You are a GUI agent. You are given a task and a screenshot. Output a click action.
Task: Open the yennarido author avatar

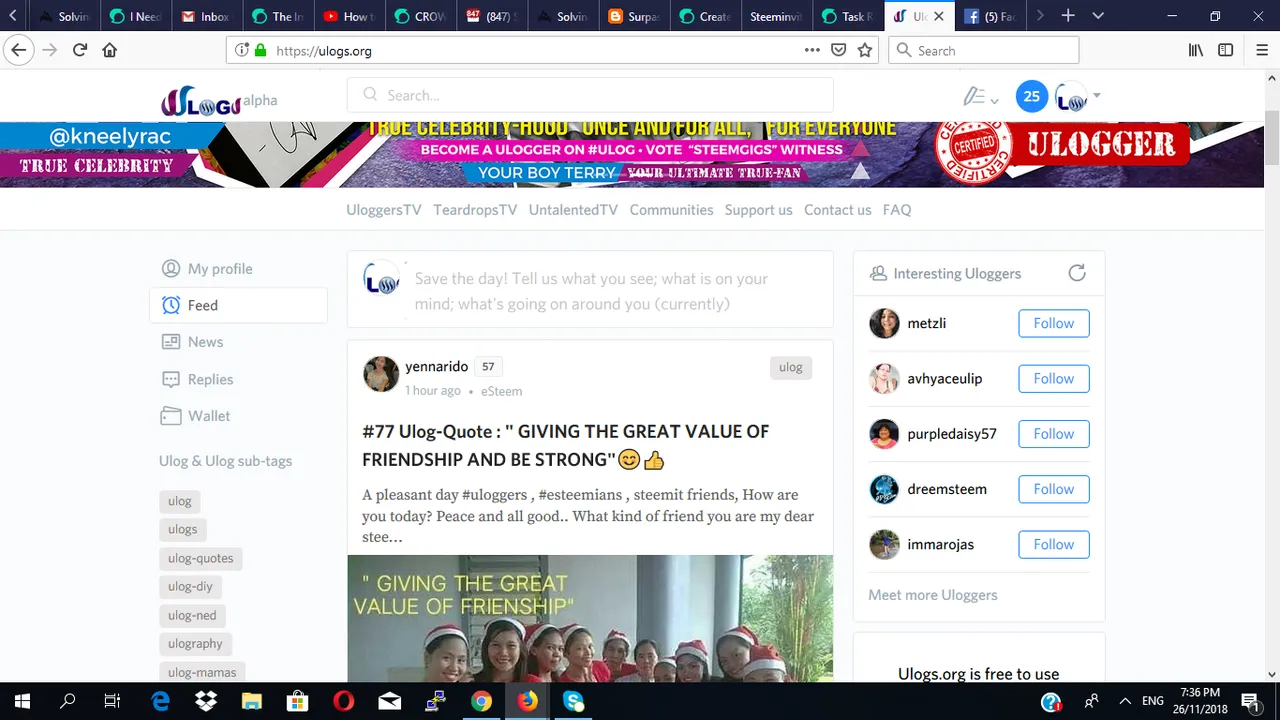[380, 374]
